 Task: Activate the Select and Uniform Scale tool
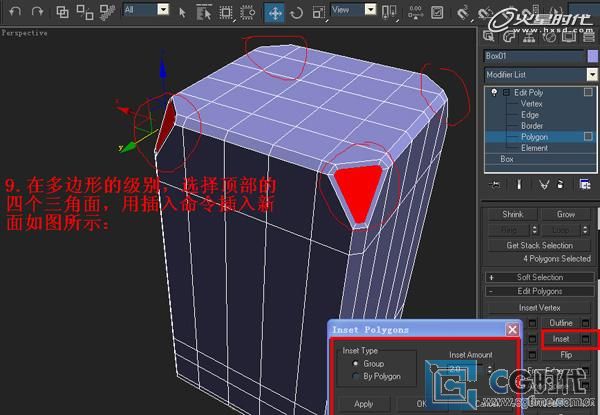click(318, 13)
